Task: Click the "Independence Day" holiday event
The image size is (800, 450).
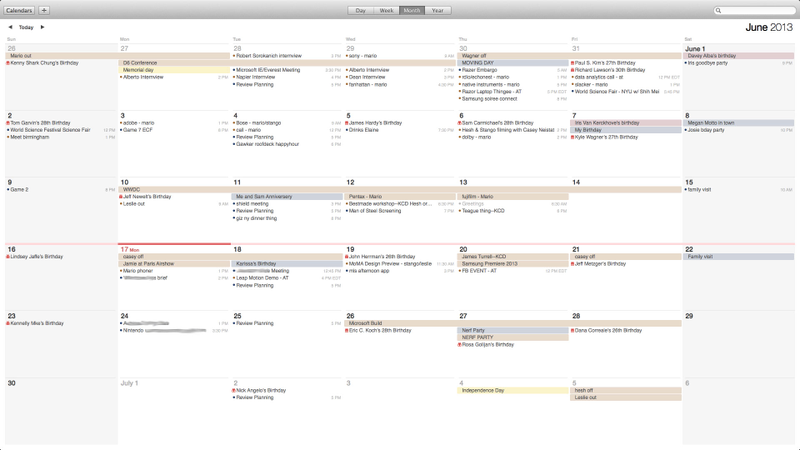Action: 513,390
